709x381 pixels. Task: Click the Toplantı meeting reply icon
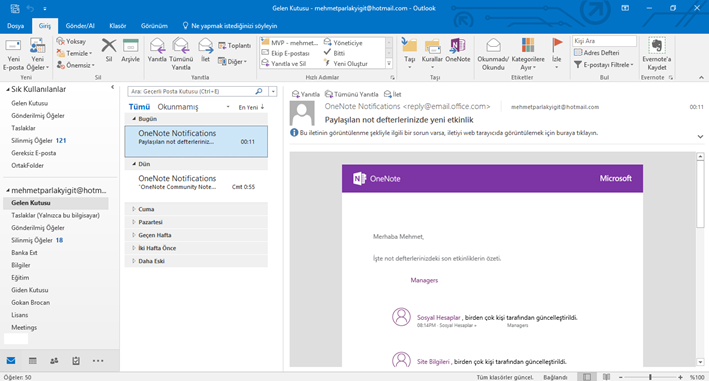[x=235, y=46]
